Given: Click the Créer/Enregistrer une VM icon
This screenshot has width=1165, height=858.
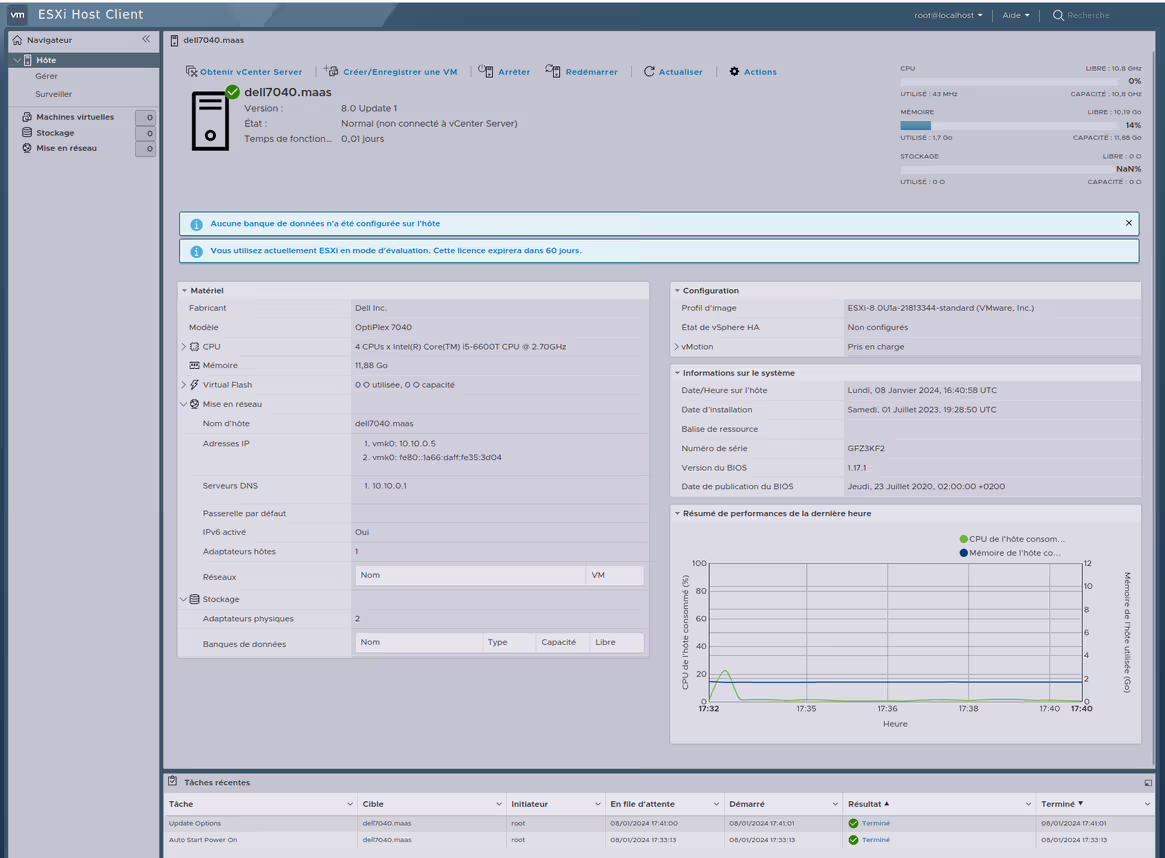Looking at the screenshot, I should coord(332,72).
